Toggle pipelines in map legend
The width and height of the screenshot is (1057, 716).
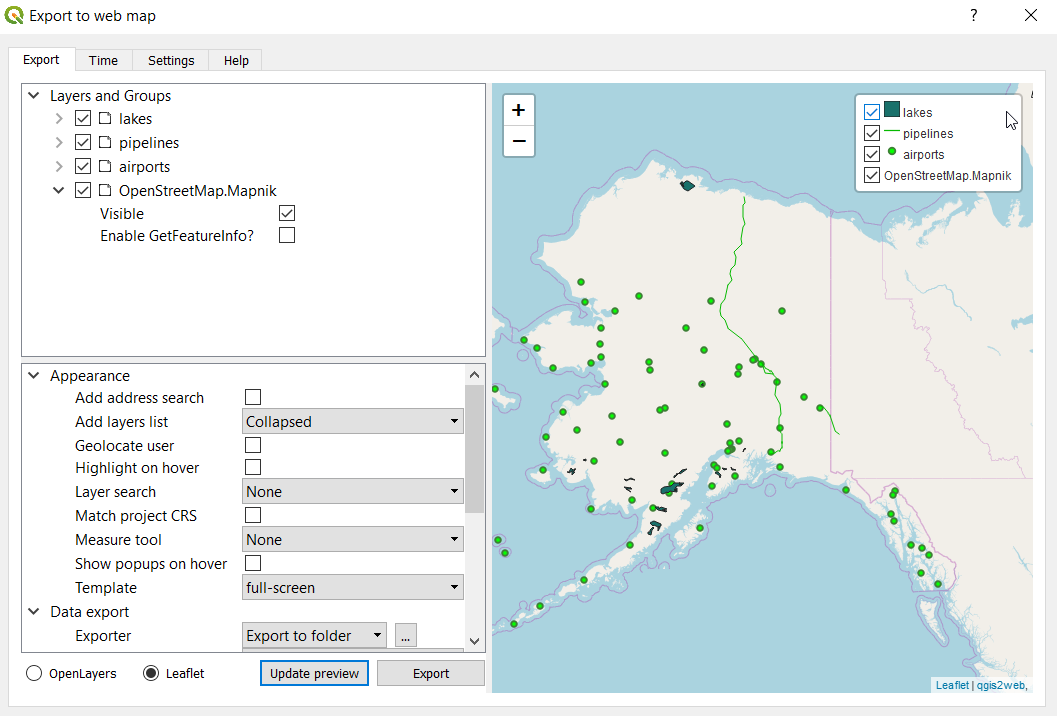pyautogui.click(x=872, y=133)
